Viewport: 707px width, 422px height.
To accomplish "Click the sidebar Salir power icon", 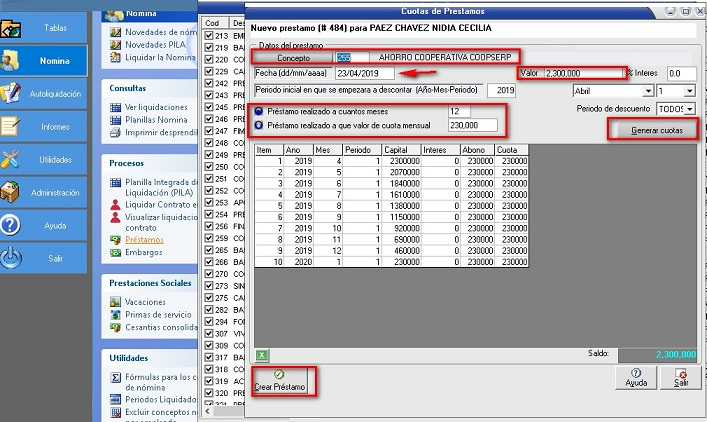I will 12,257.
